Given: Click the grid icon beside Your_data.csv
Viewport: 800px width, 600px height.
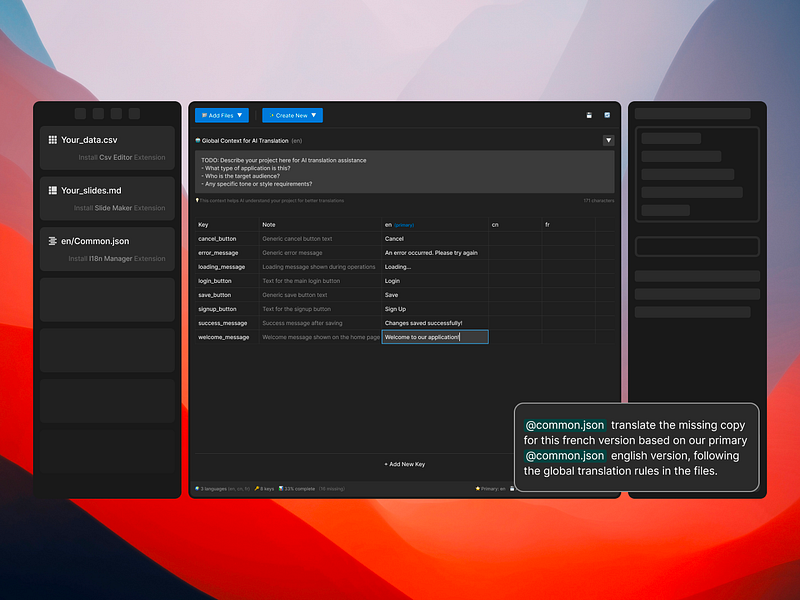Looking at the screenshot, I should point(53,140).
